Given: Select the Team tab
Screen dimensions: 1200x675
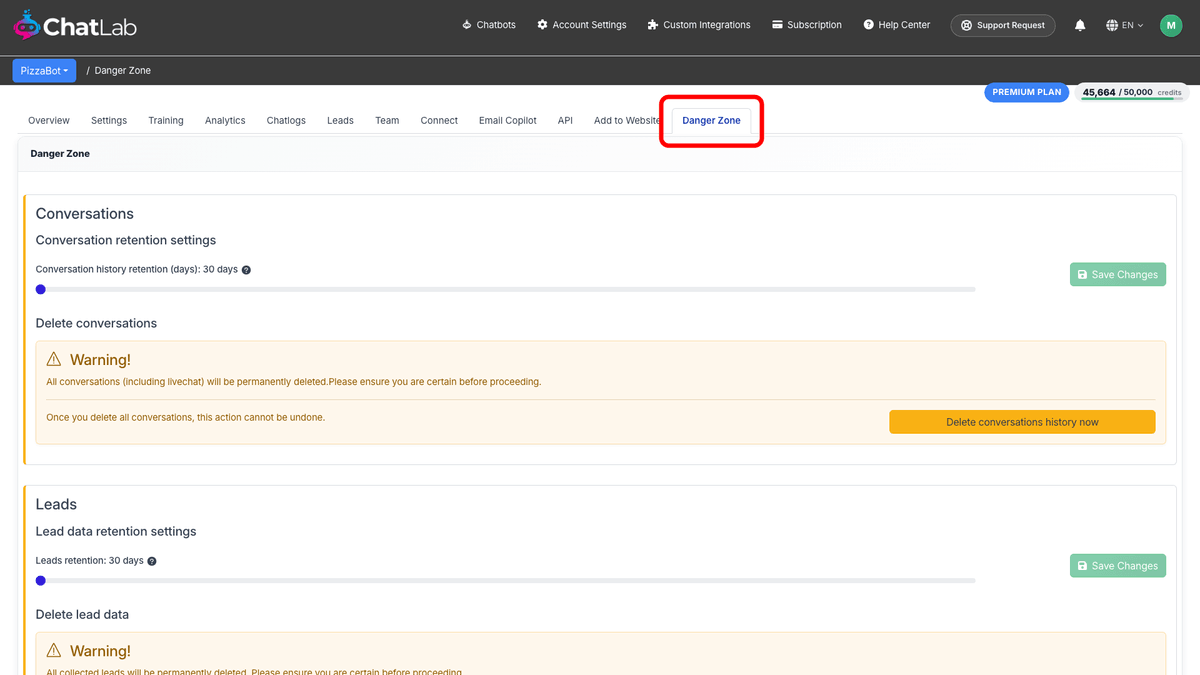Looking at the screenshot, I should point(387,120).
